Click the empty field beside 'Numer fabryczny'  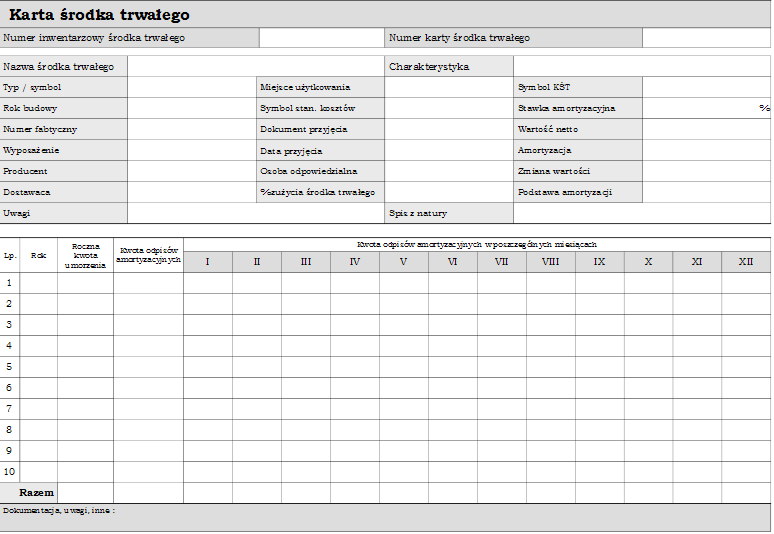[x=192, y=129]
